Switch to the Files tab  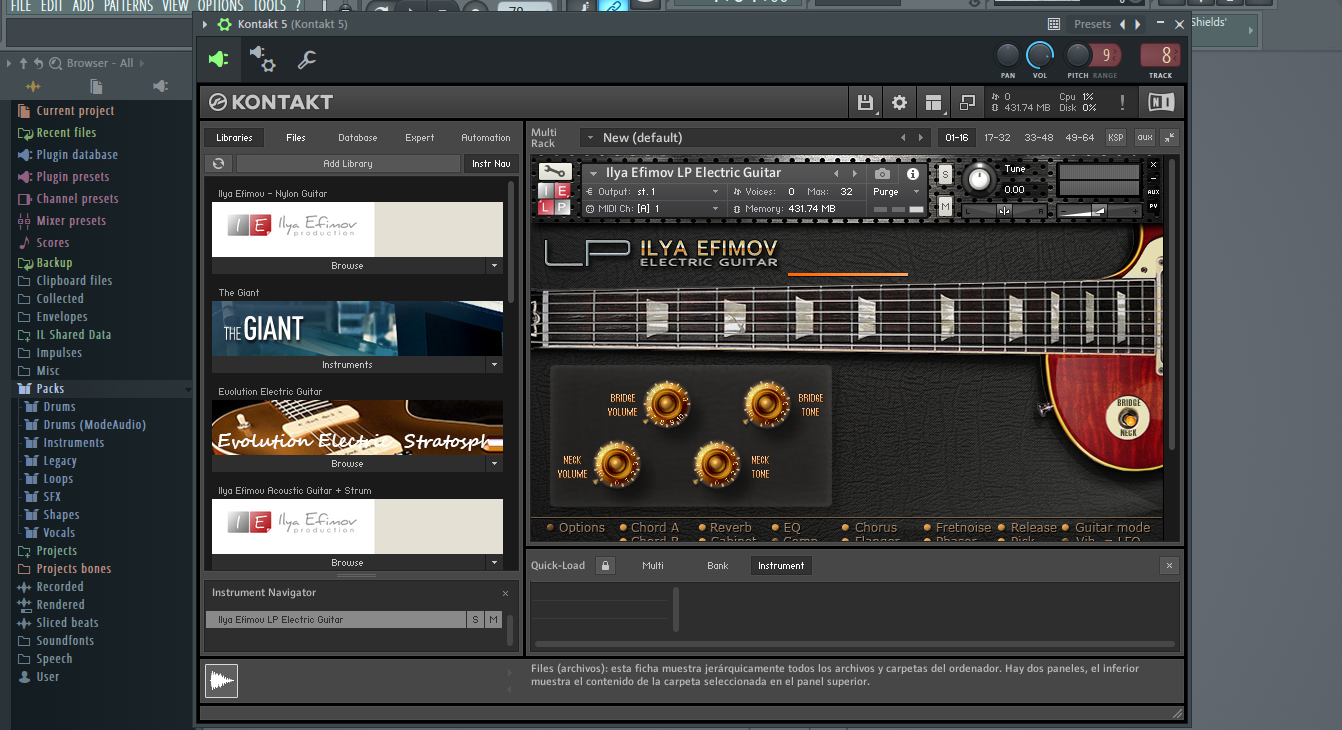[x=295, y=138]
